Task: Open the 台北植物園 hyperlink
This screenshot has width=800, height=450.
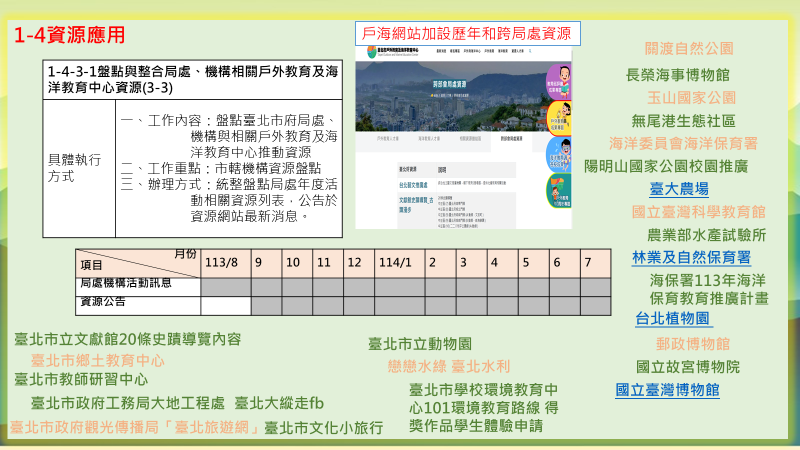Action: click(x=672, y=319)
